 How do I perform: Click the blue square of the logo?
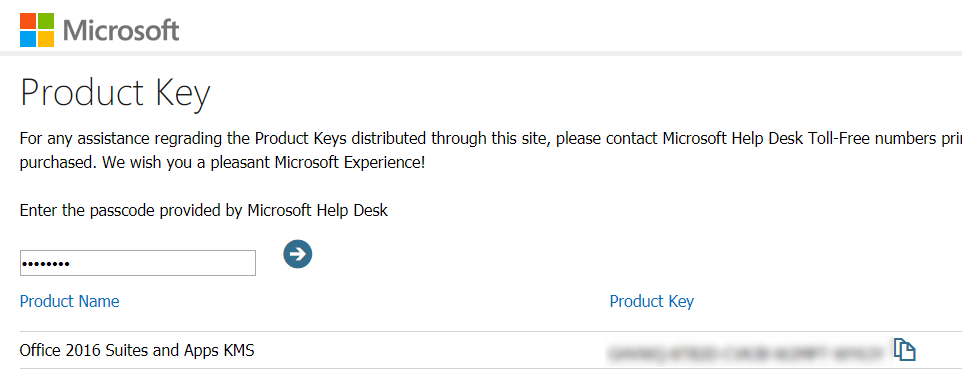point(28,39)
